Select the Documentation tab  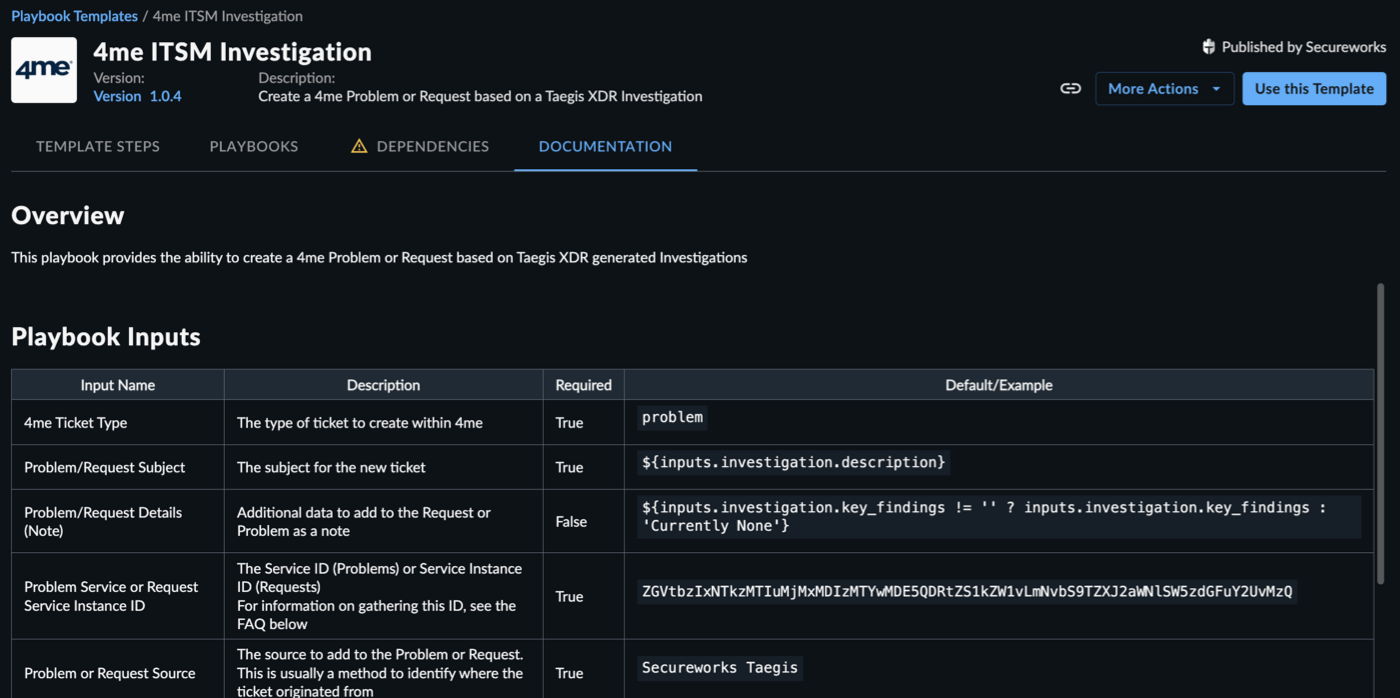[605, 146]
